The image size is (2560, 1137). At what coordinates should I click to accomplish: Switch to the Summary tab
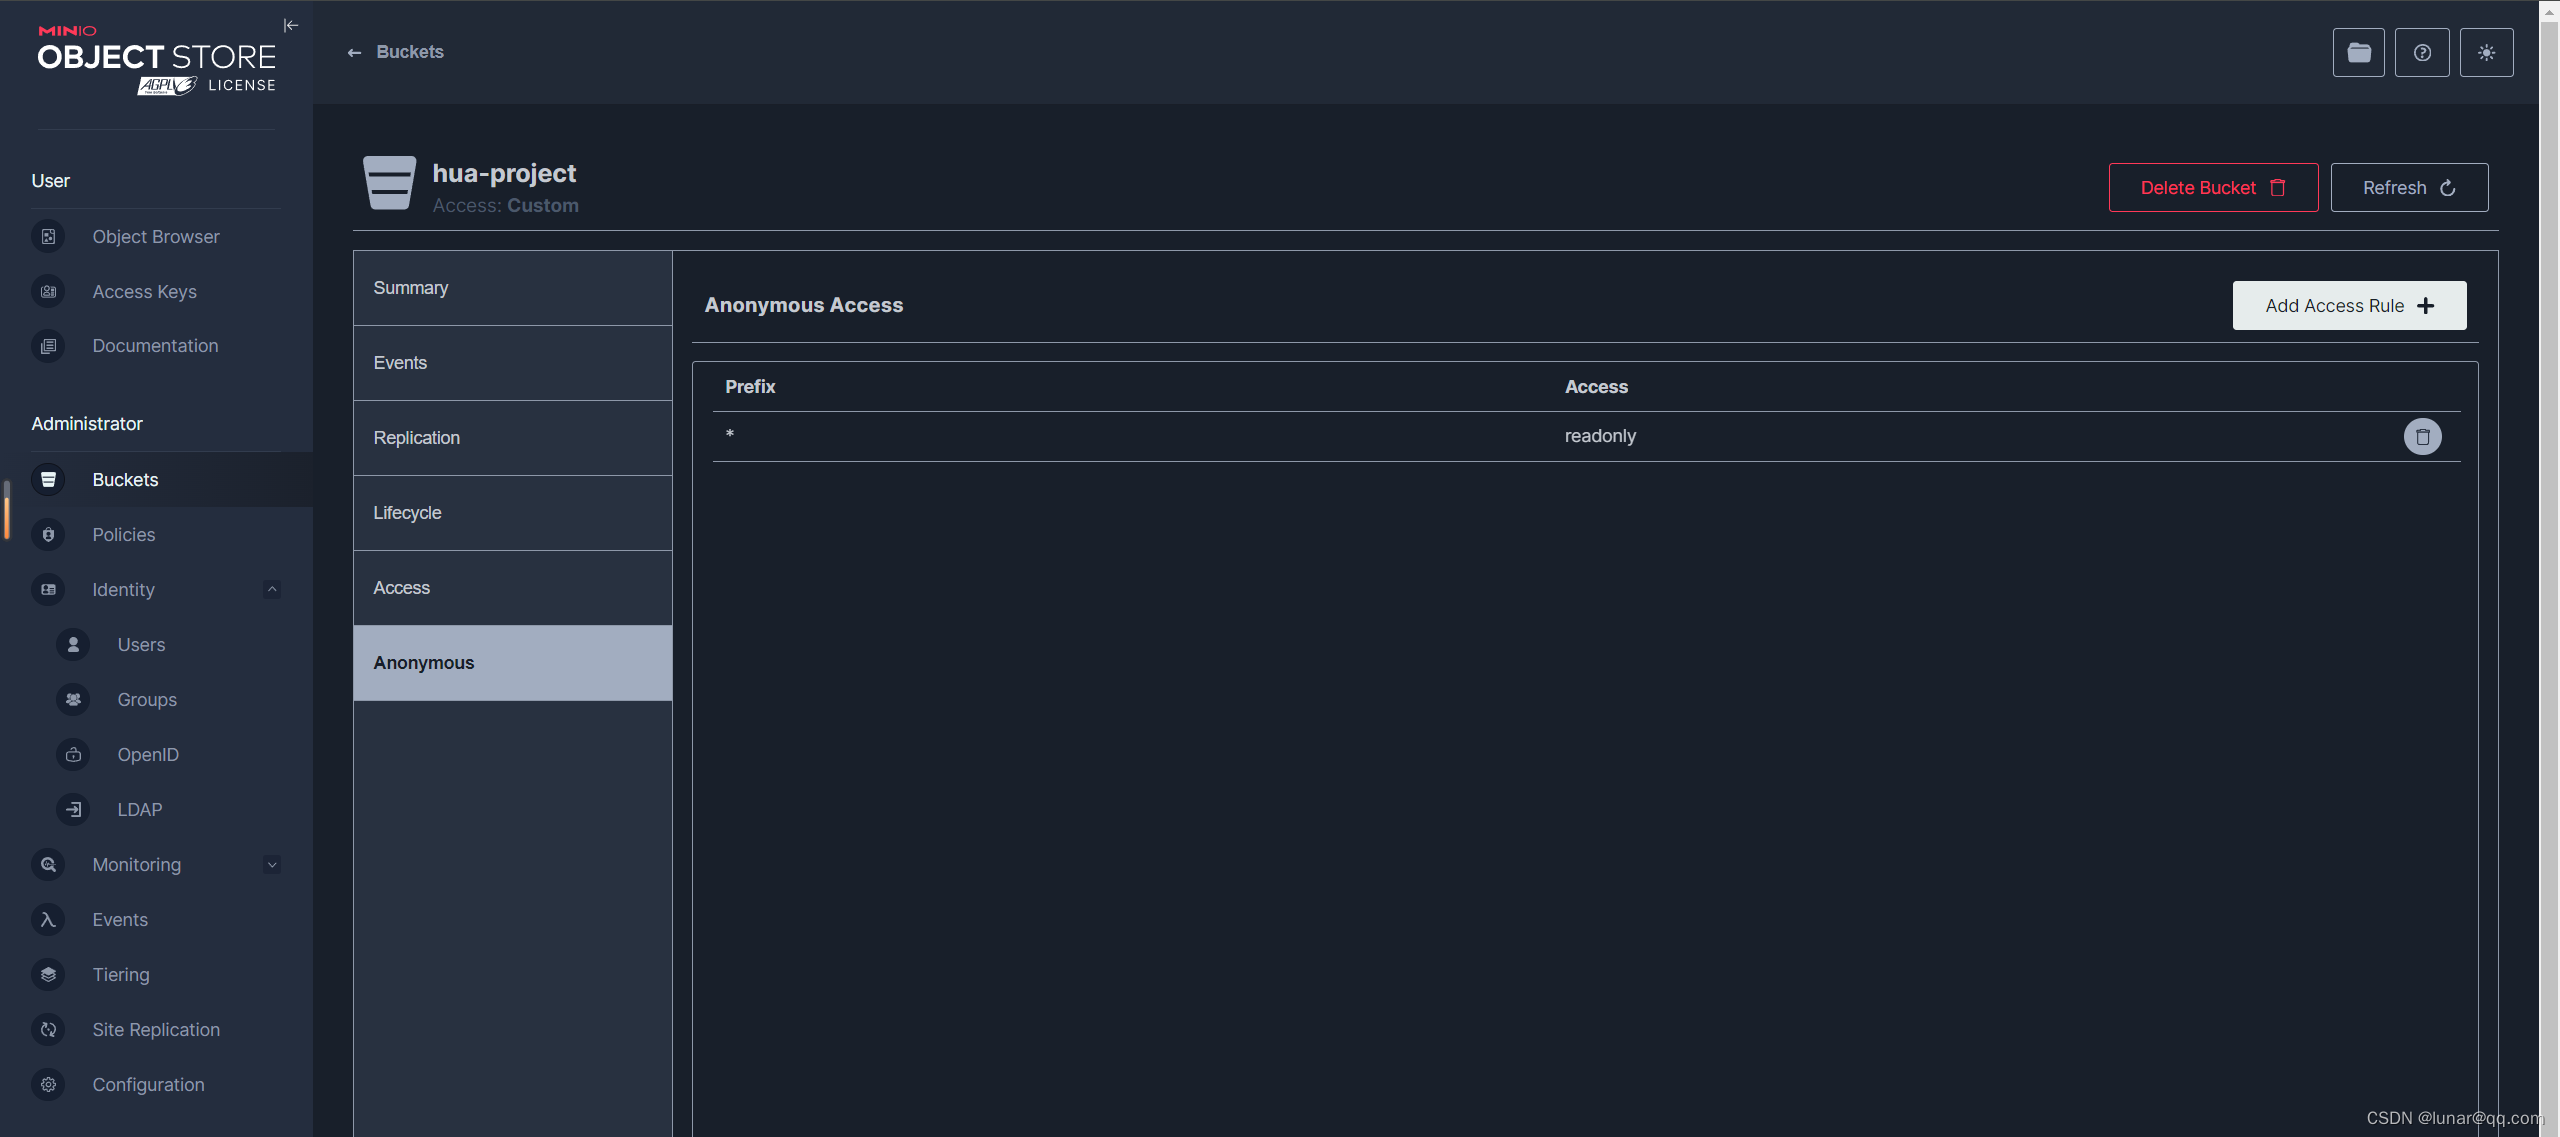[x=512, y=288]
